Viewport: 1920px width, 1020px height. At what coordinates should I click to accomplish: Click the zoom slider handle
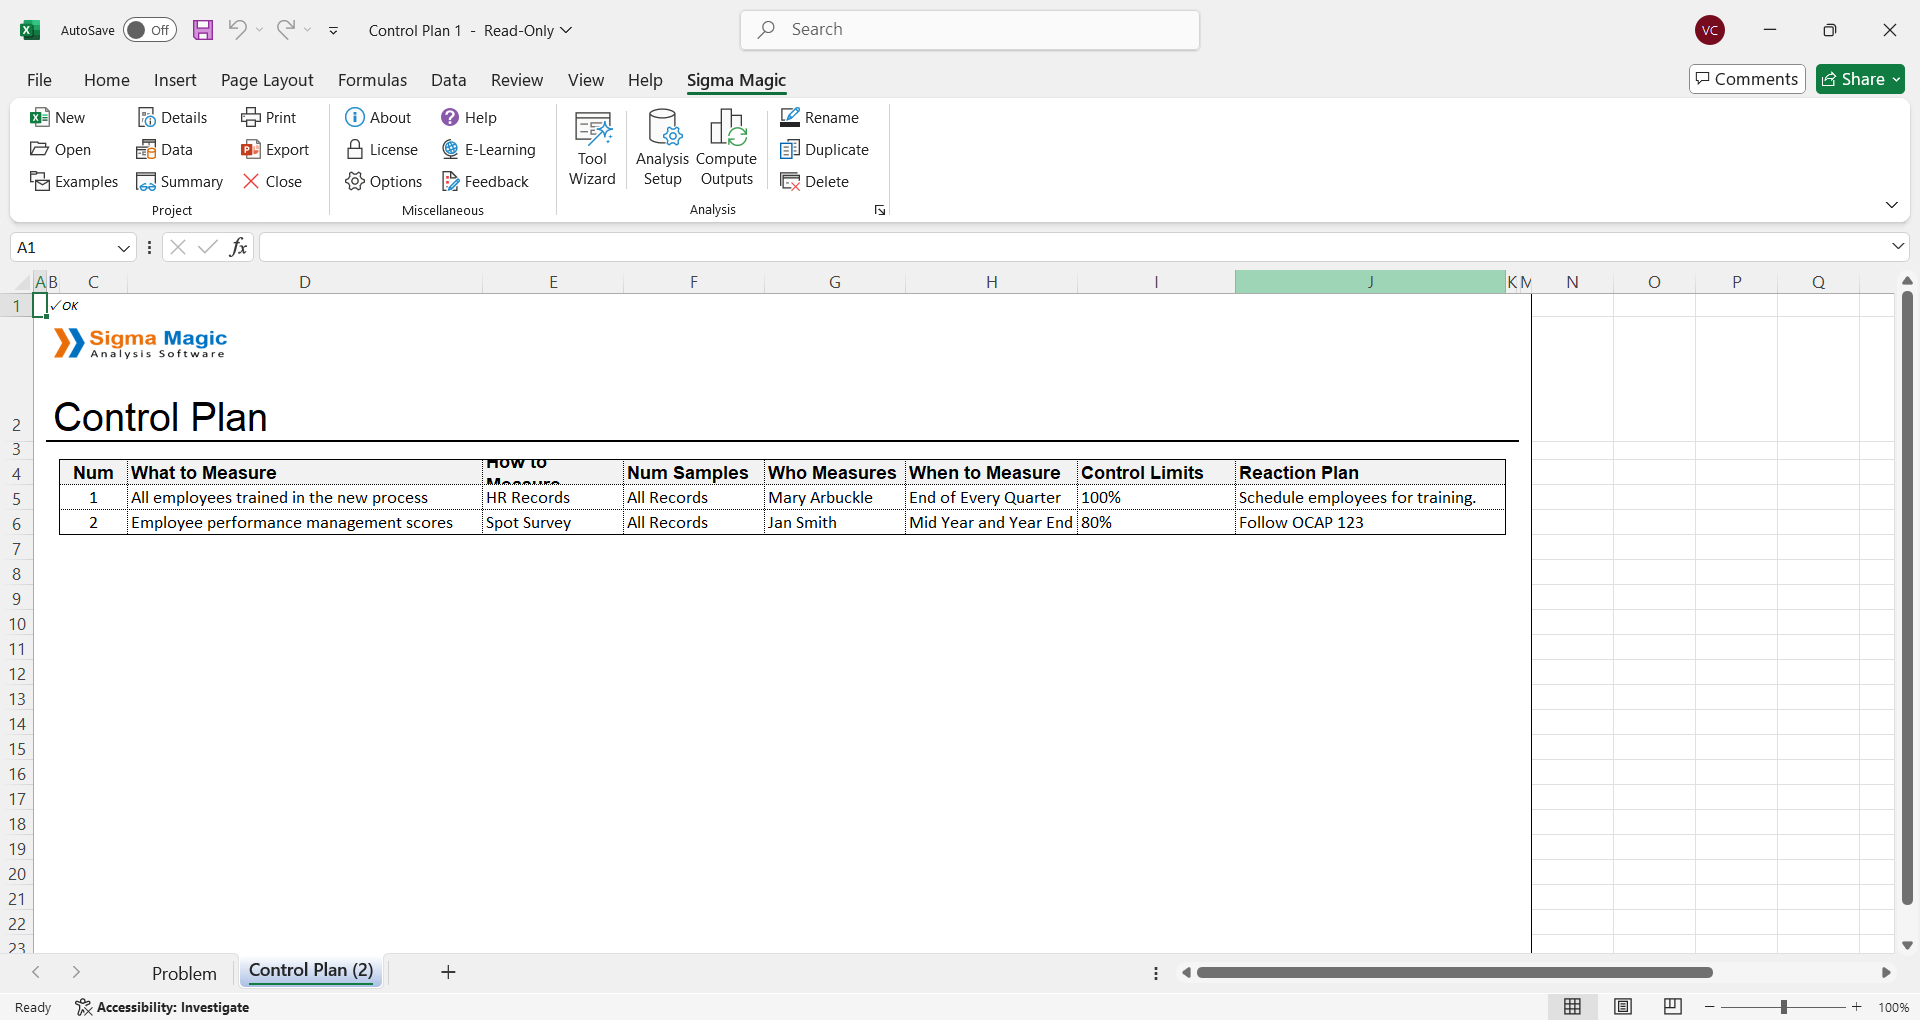click(1783, 1007)
